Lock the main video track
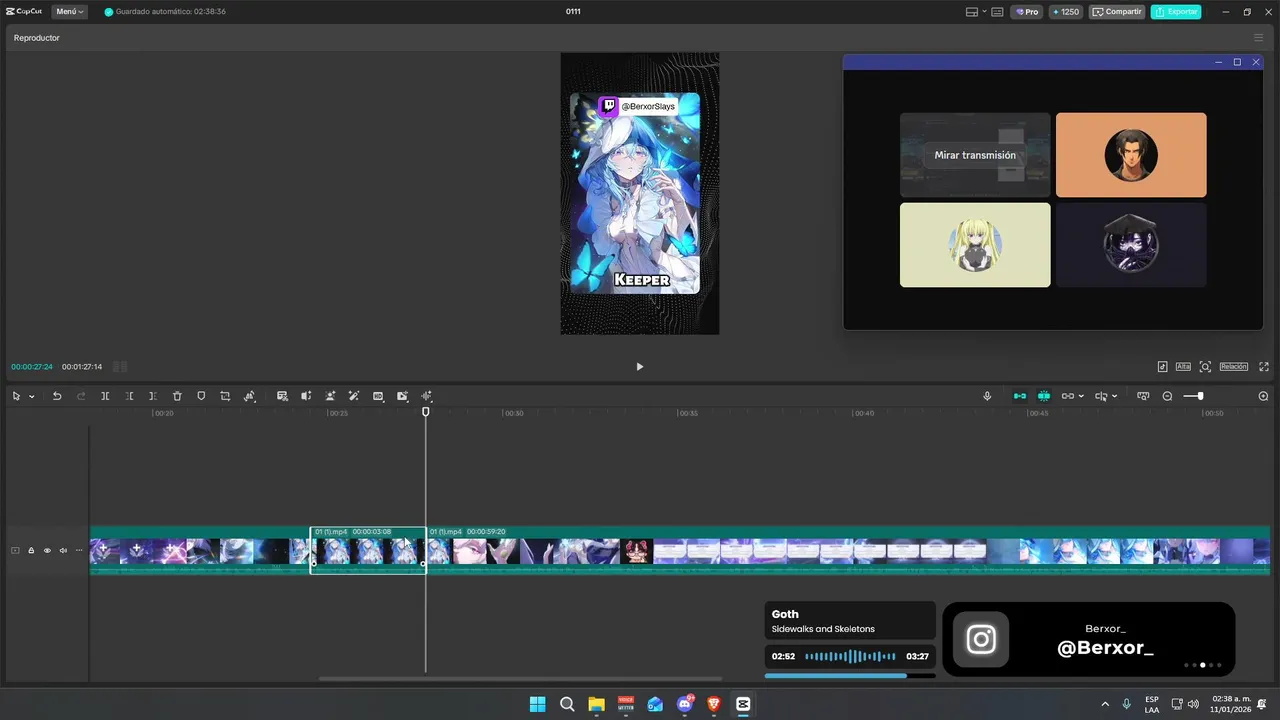Image resolution: width=1280 pixels, height=720 pixels. [31, 550]
